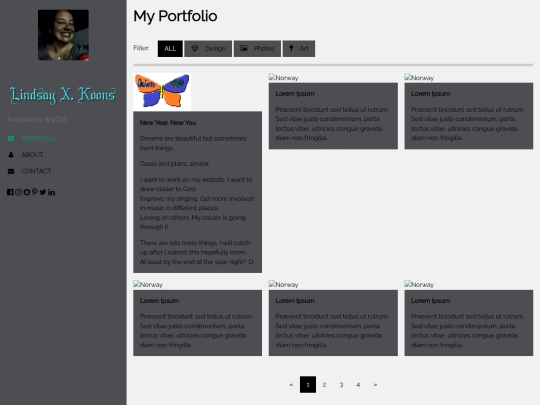Jump to pagination page 4
Screen dimensions: 540x405
tap(358, 385)
